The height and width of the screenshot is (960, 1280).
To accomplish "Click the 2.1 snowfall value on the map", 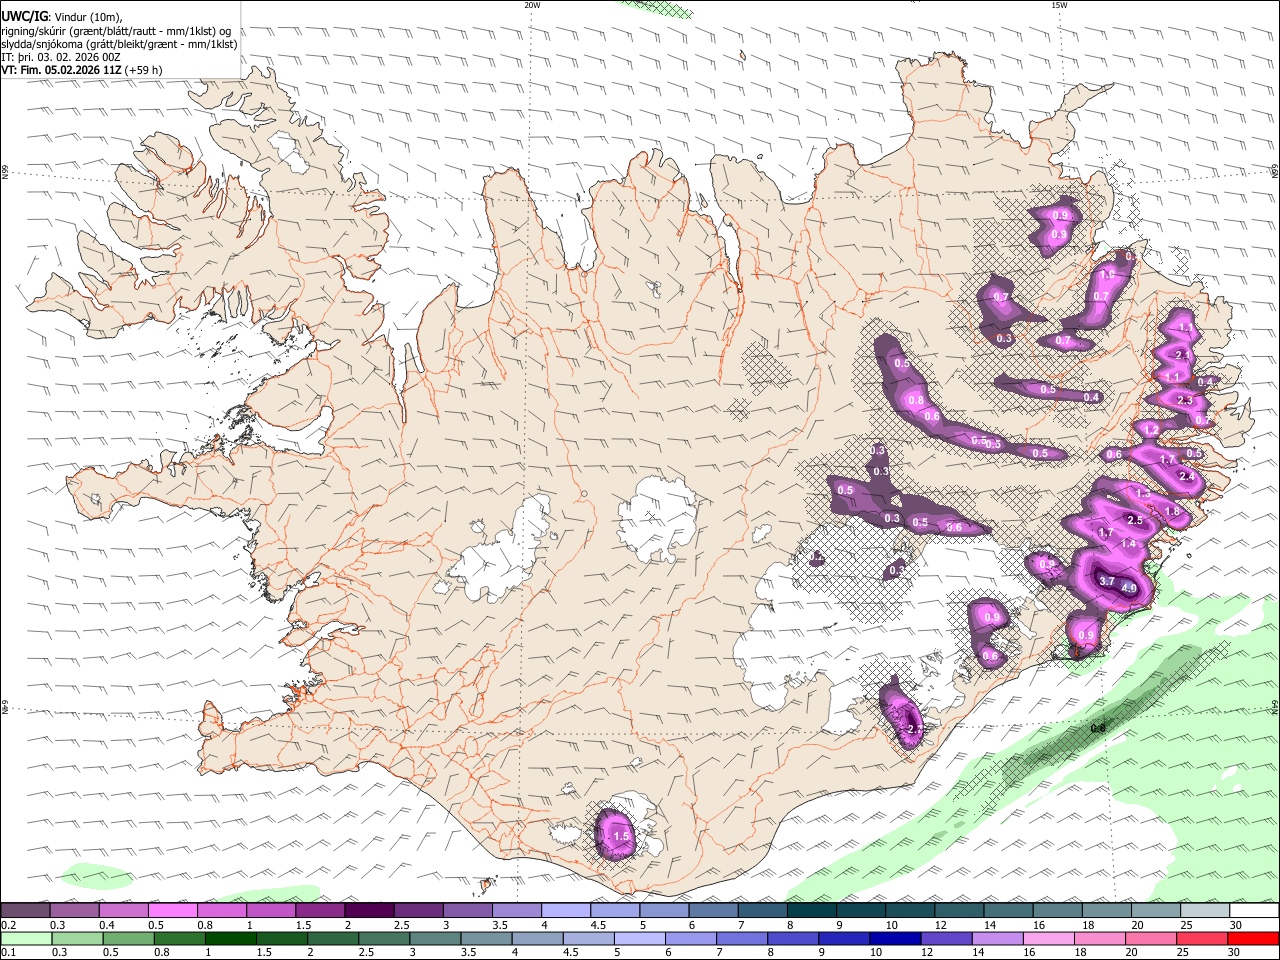I will click(x=1183, y=354).
